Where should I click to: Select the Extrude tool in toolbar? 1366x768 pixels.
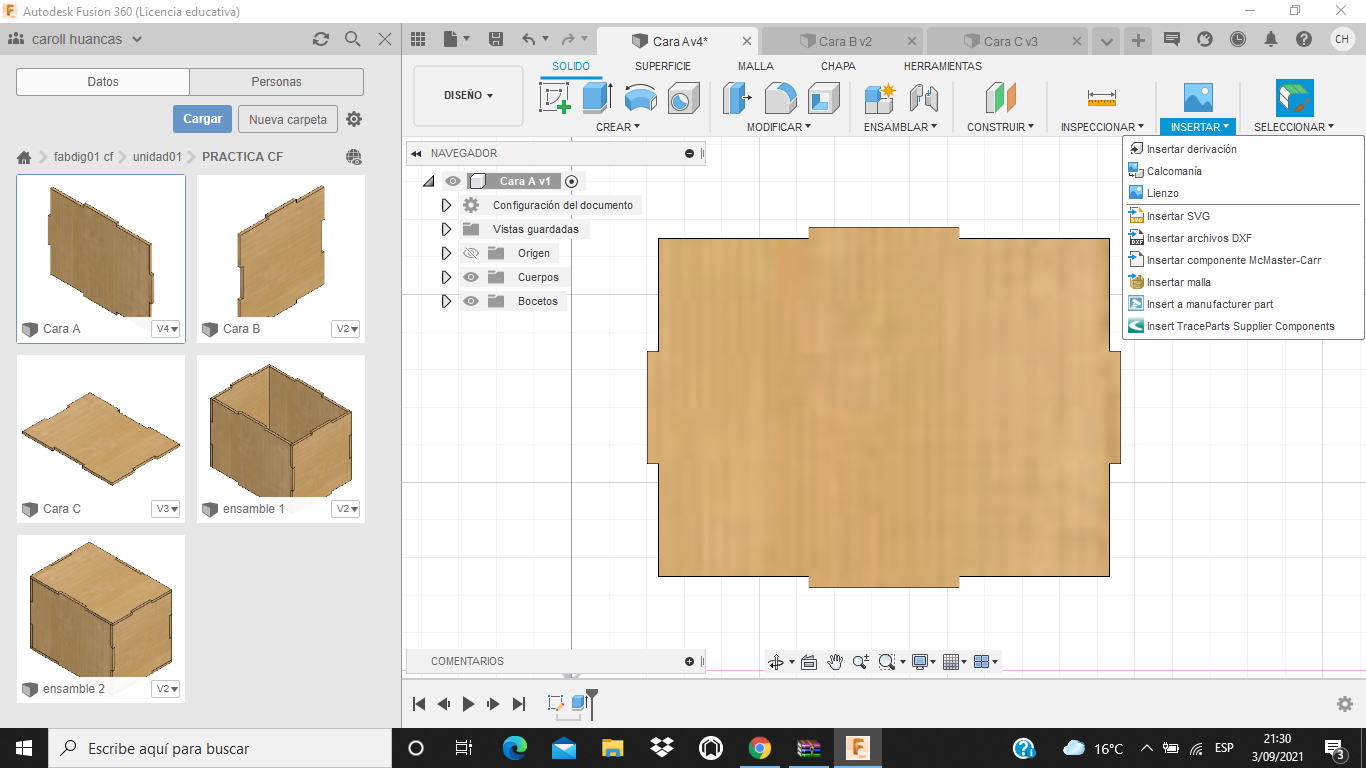[x=597, y=98]
